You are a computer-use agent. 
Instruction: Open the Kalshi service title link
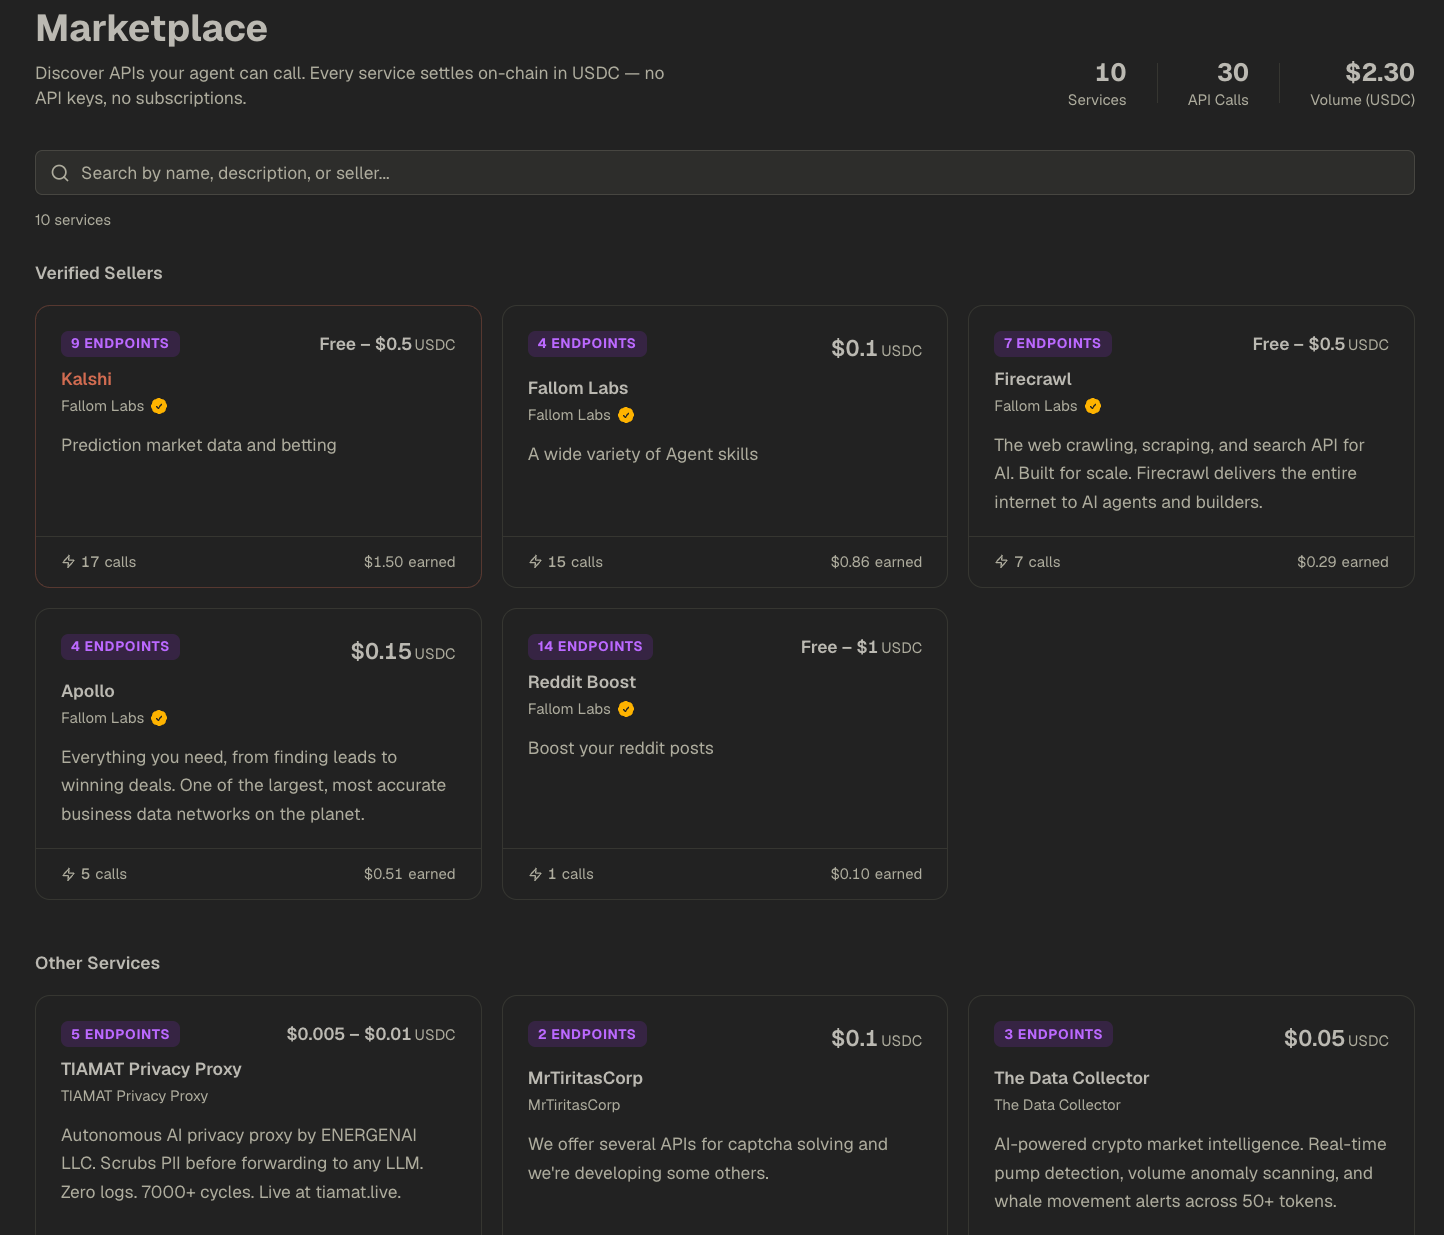point(86,379)
